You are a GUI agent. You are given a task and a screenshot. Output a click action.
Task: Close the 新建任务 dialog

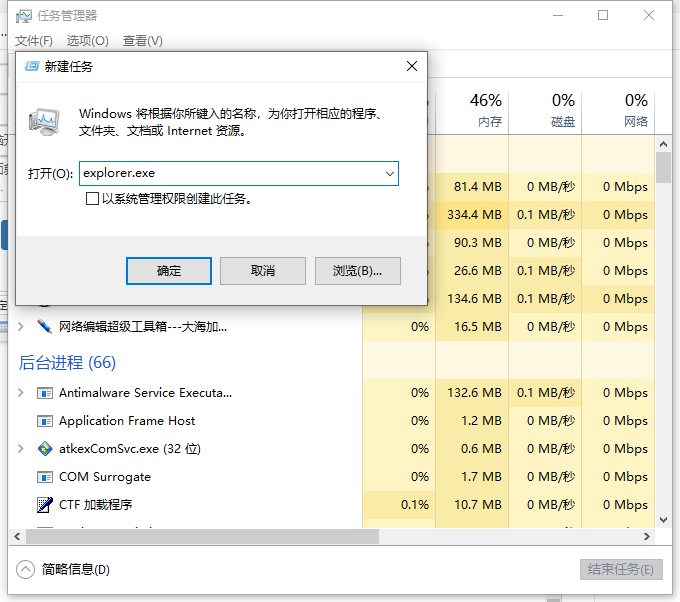point(412,66)
